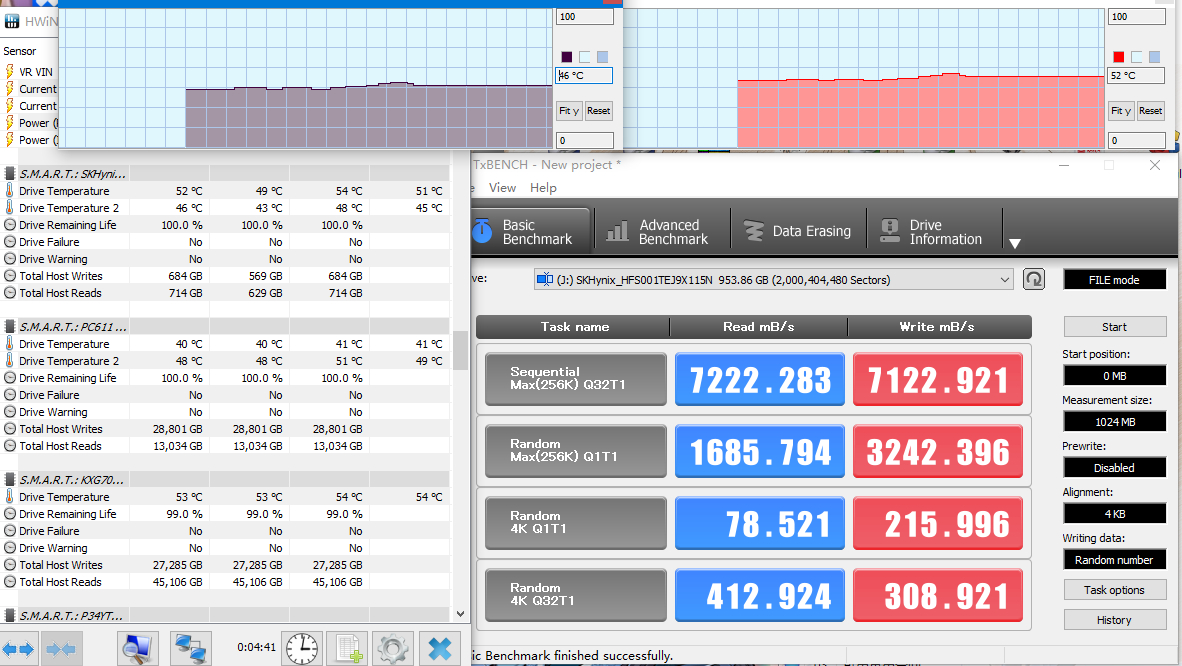Click the red graph color swatch

1119,57
